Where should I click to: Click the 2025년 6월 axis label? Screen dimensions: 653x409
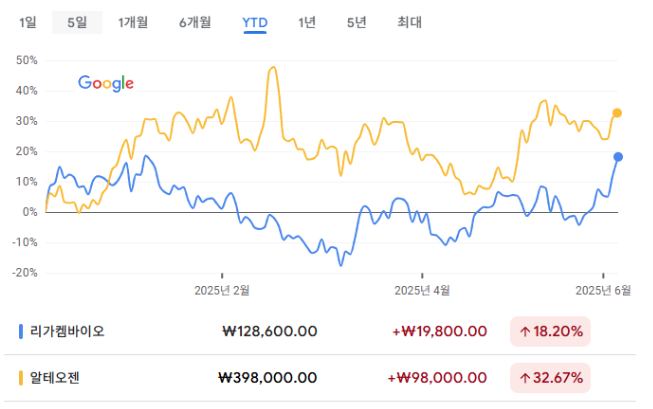(x=603, y=290)
